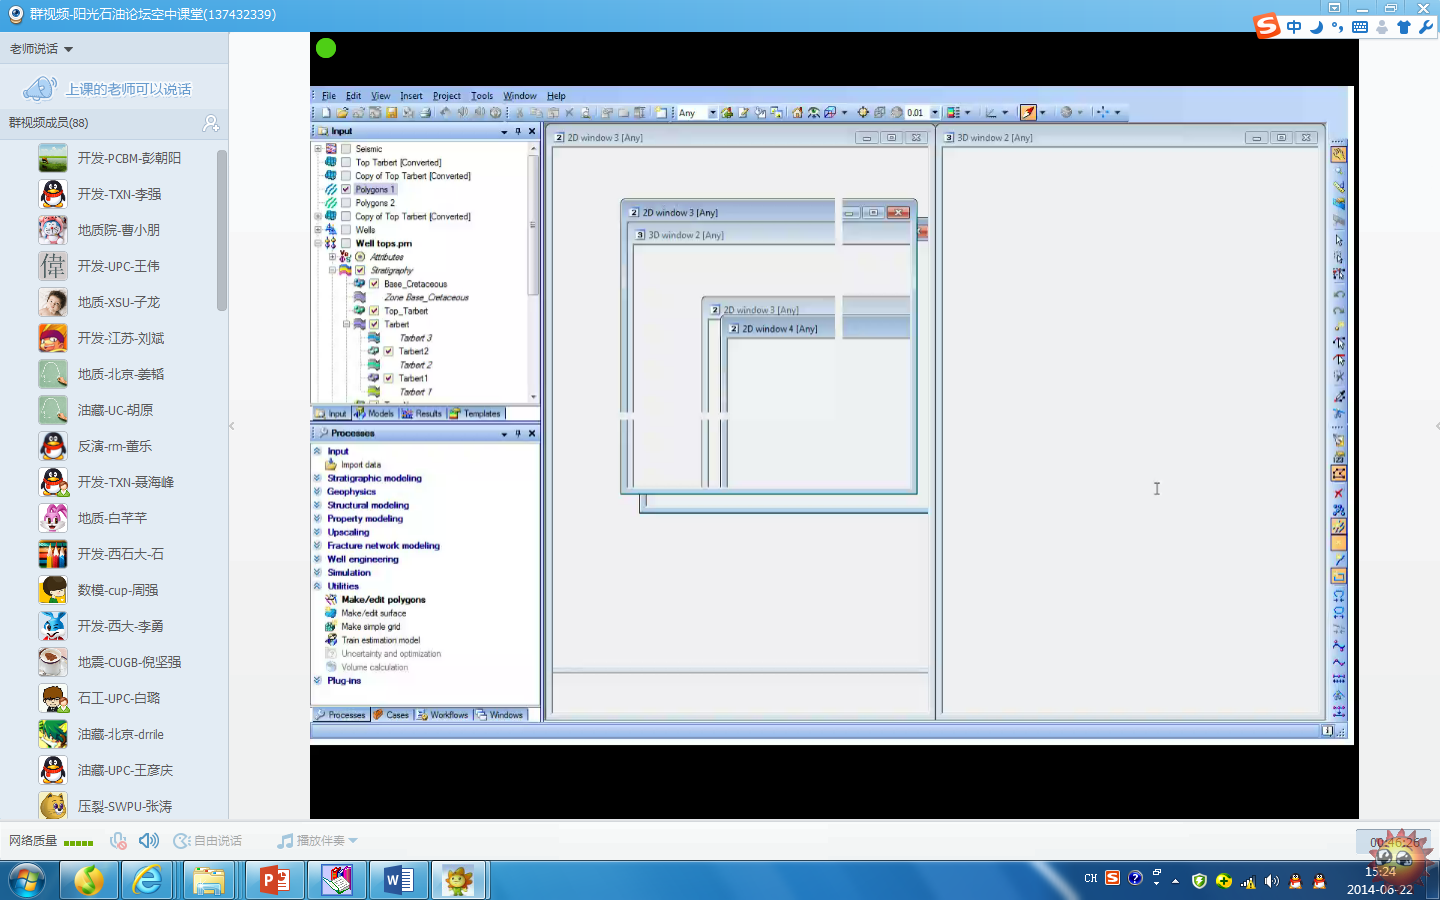1440x900 pixels.
Task: Open the File menu
Action: pyautogui.click(x=329, y=96)
